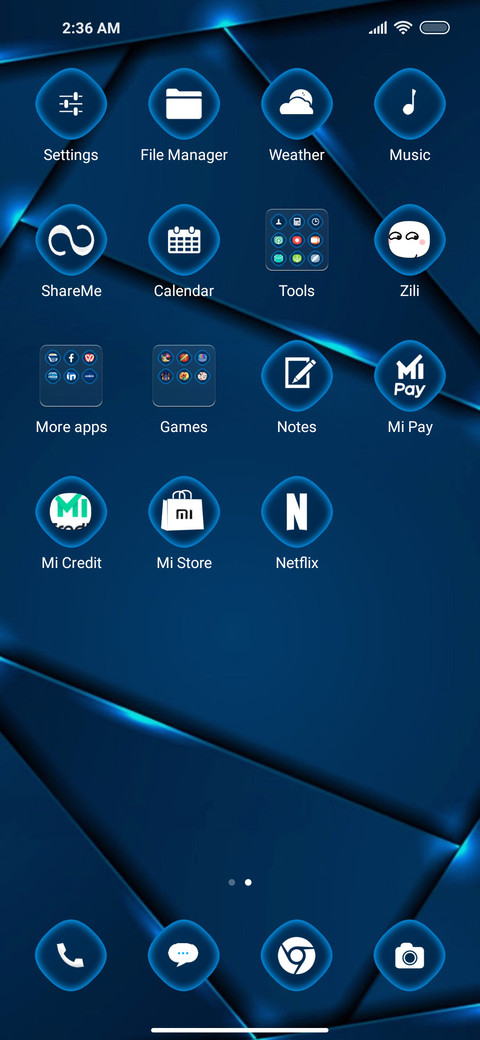
Task: Open Messages from the dock
Action: pos(184,956)
